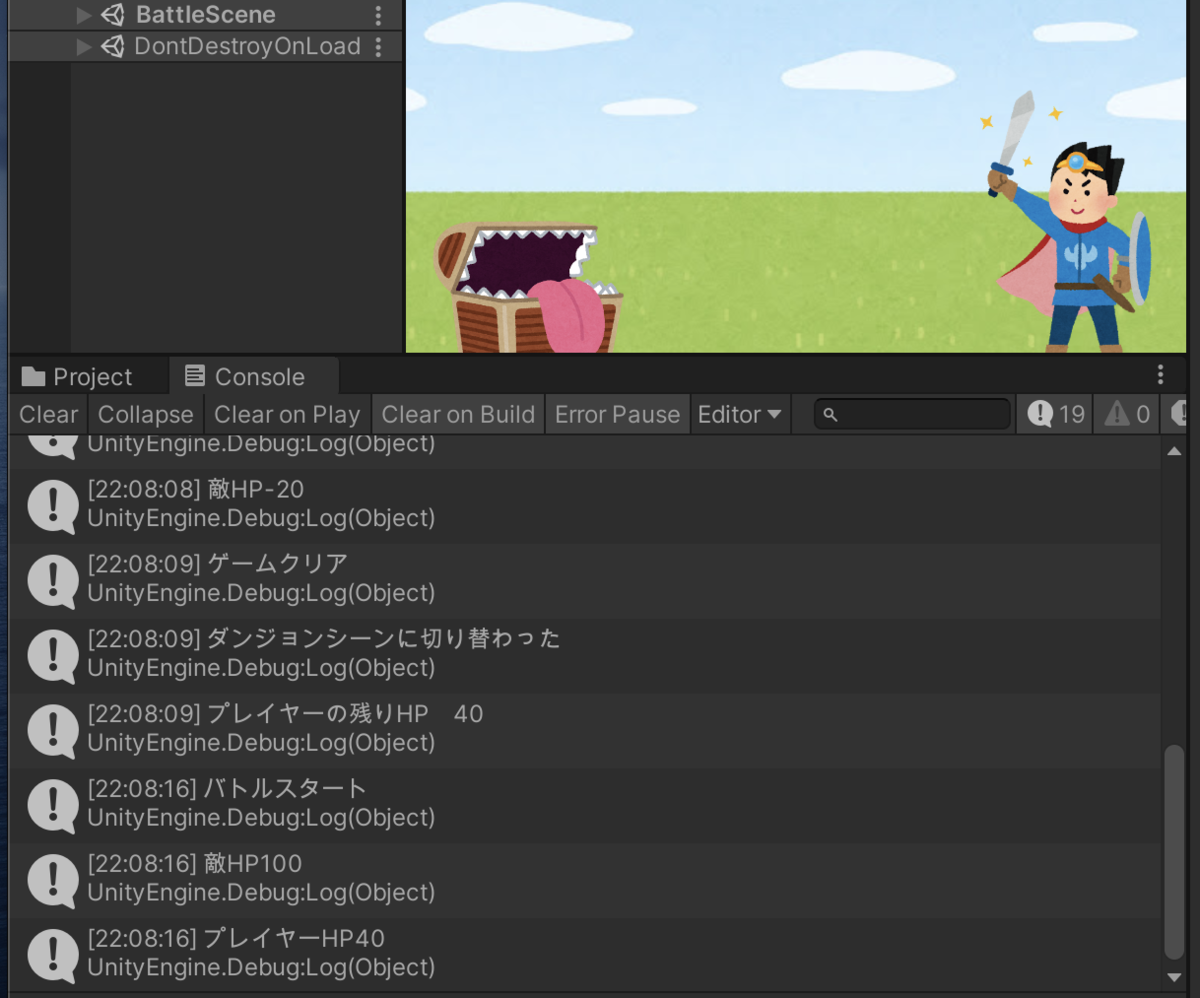Toggle the Collapse option in Console

click(146, 414)
